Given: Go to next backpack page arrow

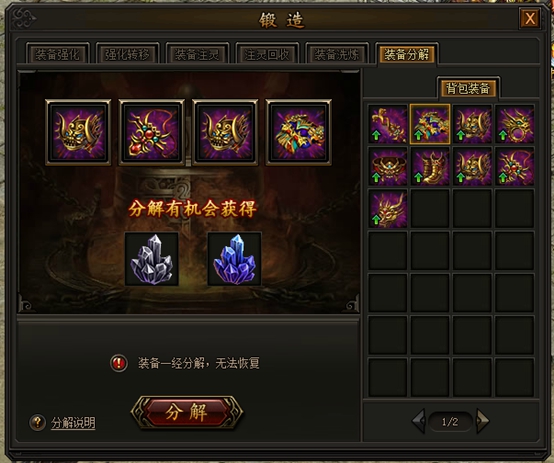Looking at the screenshot, I should click(x=482, y=421).
